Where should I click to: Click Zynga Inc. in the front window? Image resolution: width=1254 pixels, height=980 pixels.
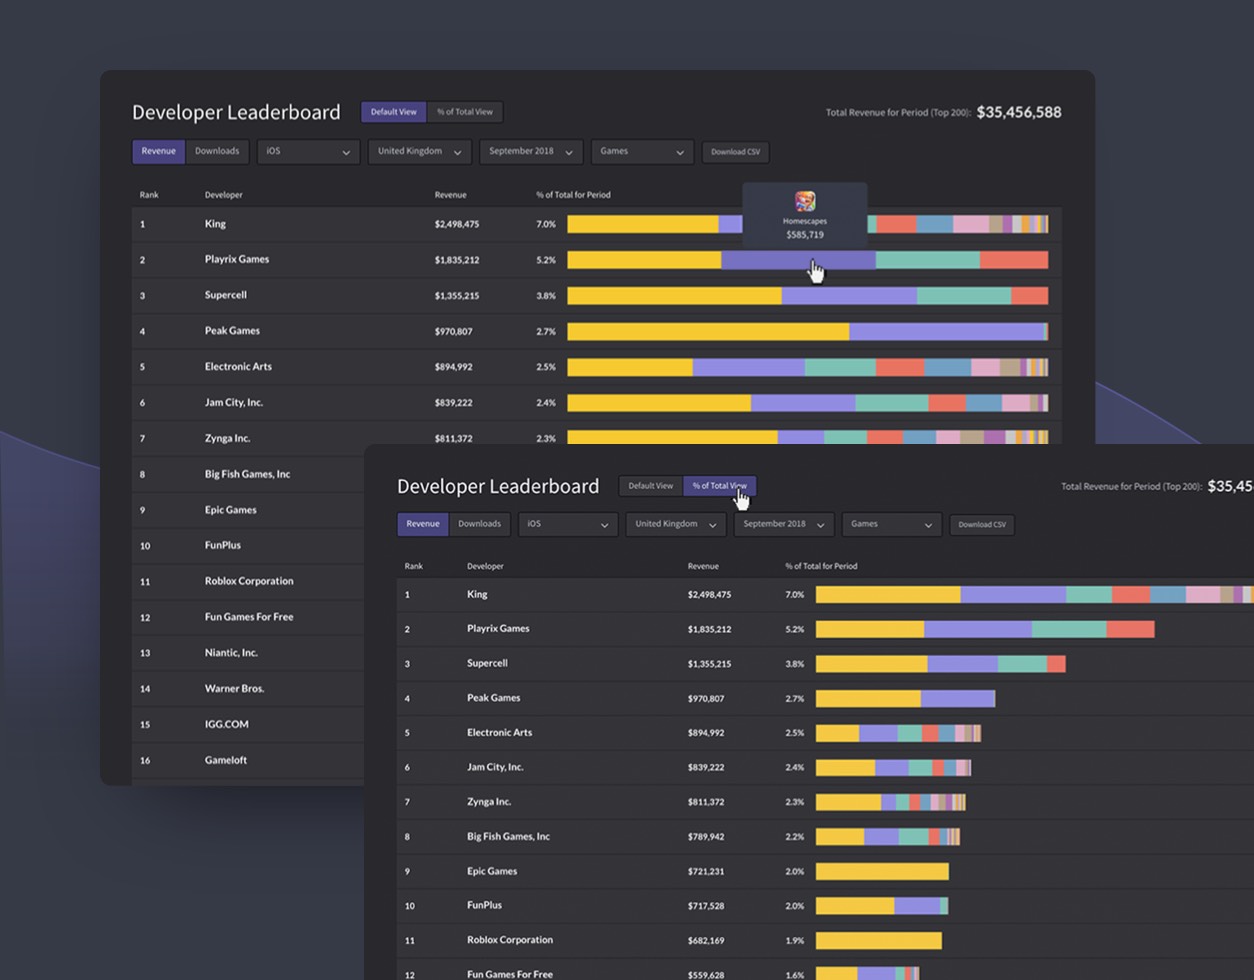tap(489, 801)
